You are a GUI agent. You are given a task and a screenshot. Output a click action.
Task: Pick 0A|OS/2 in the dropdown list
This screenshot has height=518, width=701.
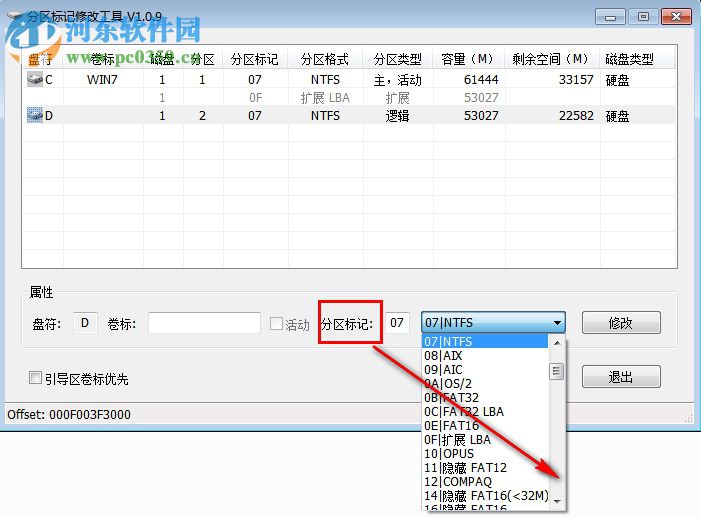click(x=485, y=383)
